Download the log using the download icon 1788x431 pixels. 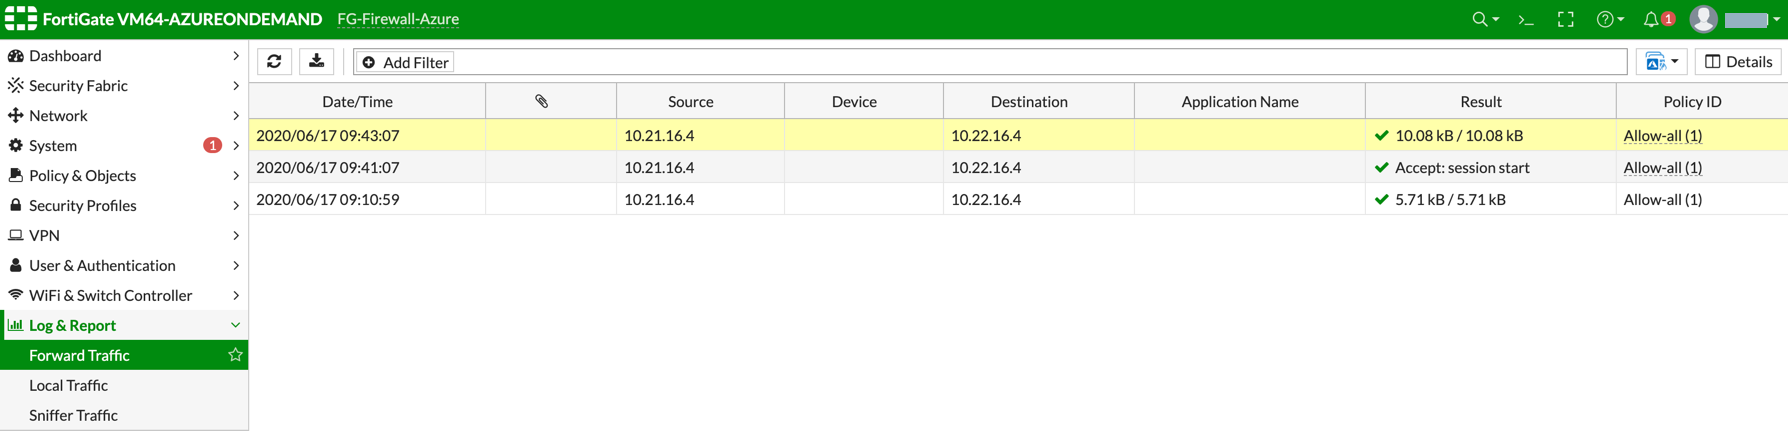[317, 62]
